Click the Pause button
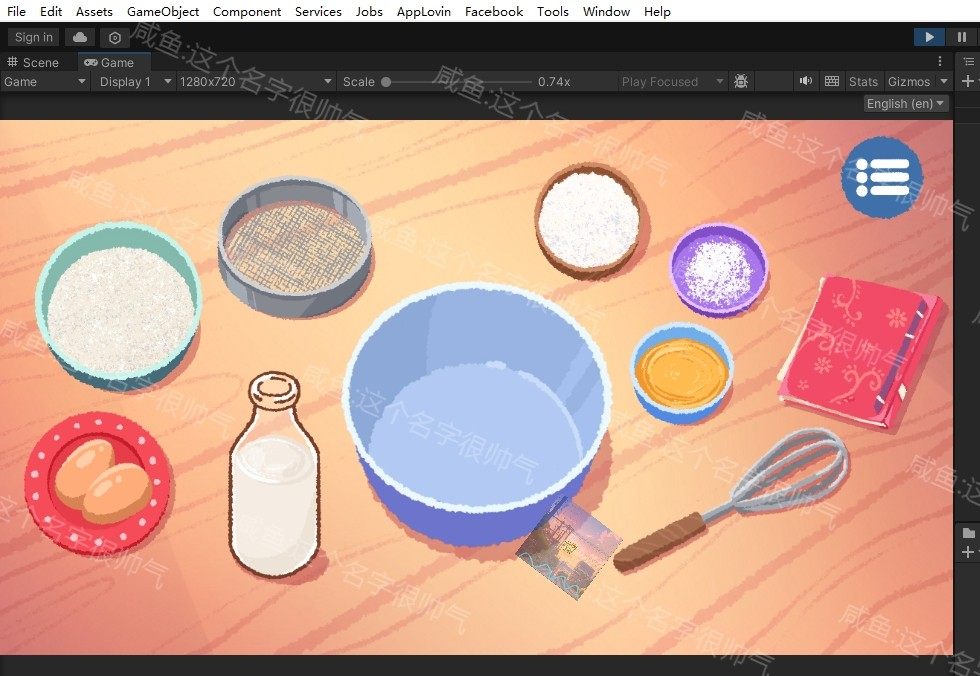The image size is (980, 676). 962,37
